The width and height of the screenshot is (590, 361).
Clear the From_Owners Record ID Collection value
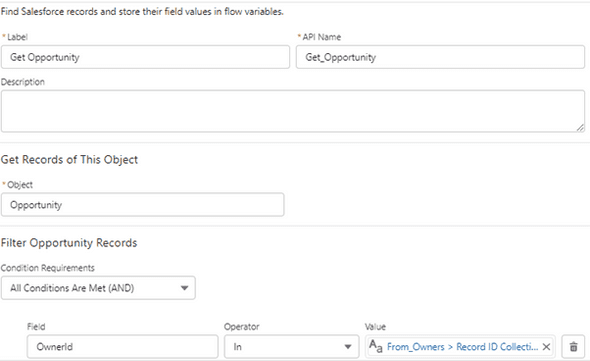(546, 347)
